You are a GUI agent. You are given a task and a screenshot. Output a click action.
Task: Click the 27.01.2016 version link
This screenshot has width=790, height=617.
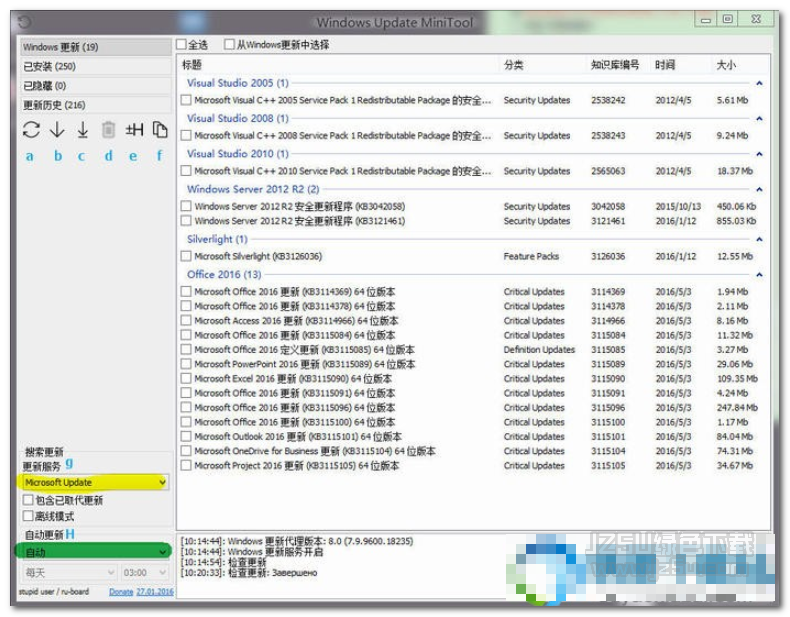(155, 592)
